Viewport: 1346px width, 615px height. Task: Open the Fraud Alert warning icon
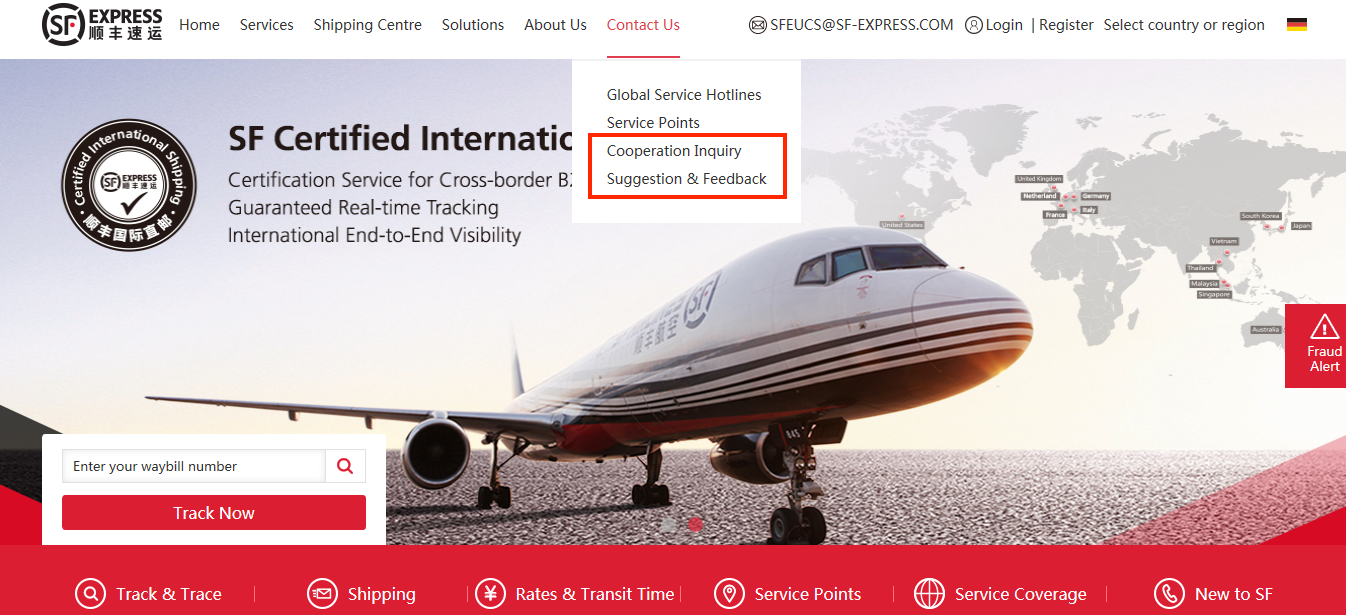tap(1324, 326)
